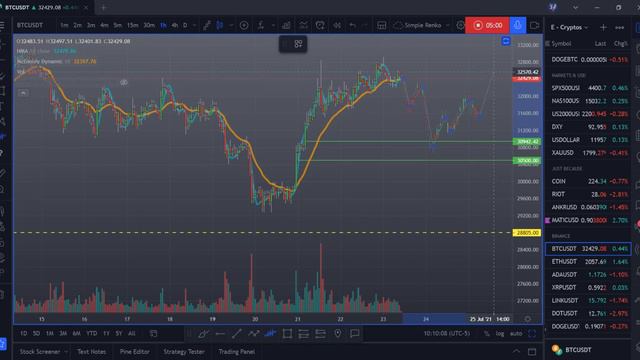Toggle log scale option
This screenshot has height=360, width=640.
pyautogui.click(x=500, y=334)
